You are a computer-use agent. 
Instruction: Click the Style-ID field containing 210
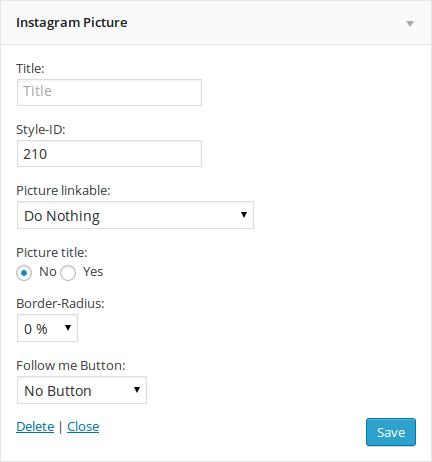pyautogui.click(x=109, y=153)
